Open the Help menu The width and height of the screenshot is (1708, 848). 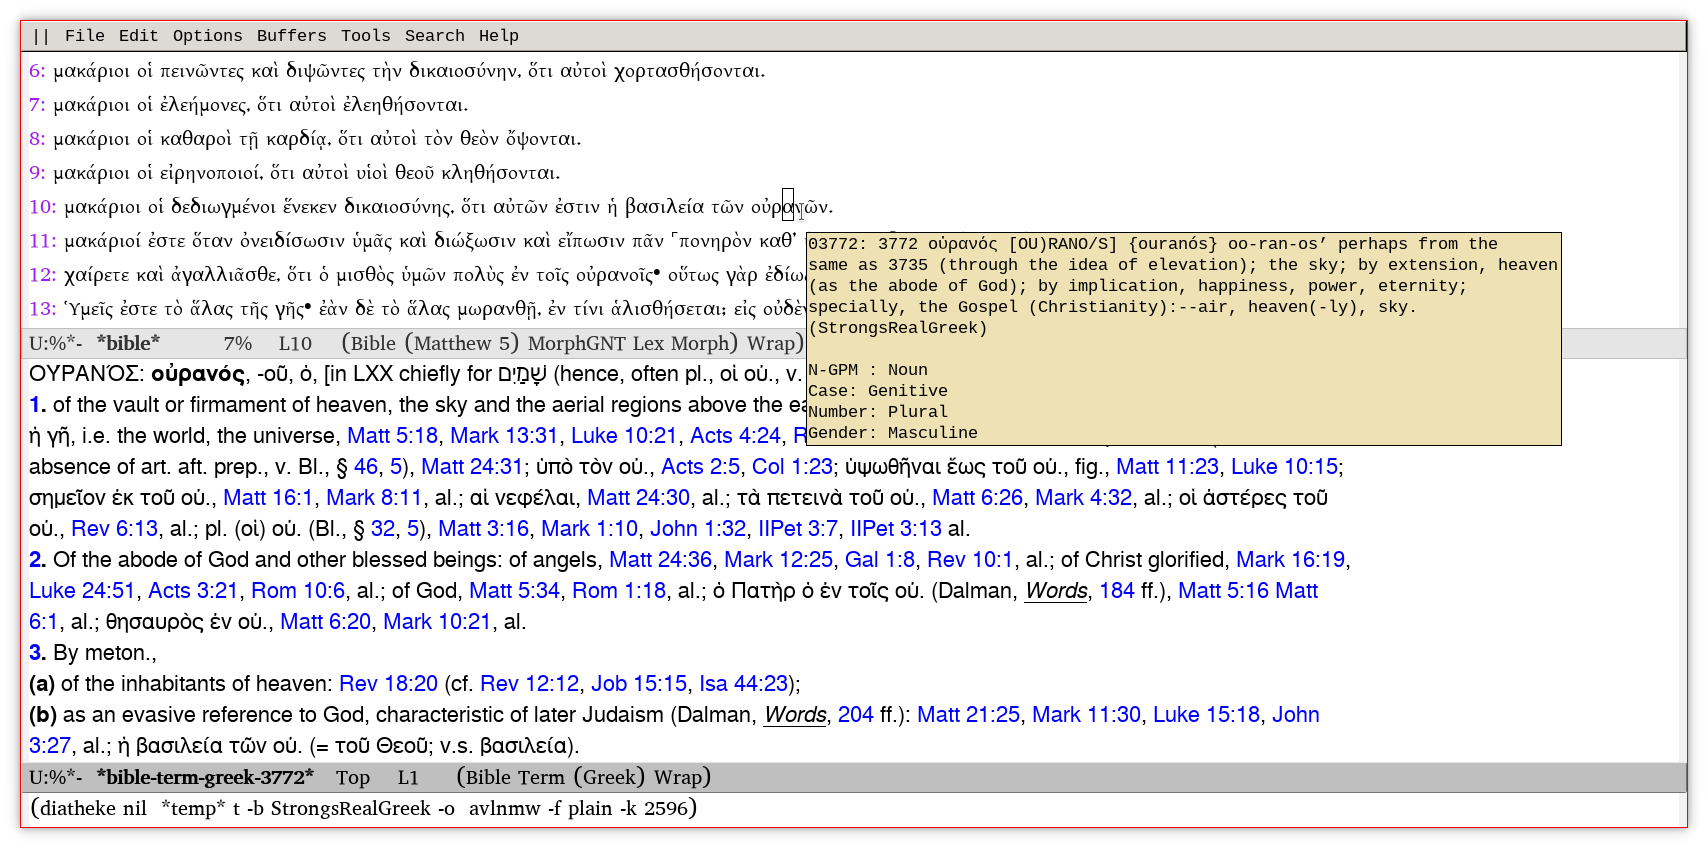coord(498,36)
